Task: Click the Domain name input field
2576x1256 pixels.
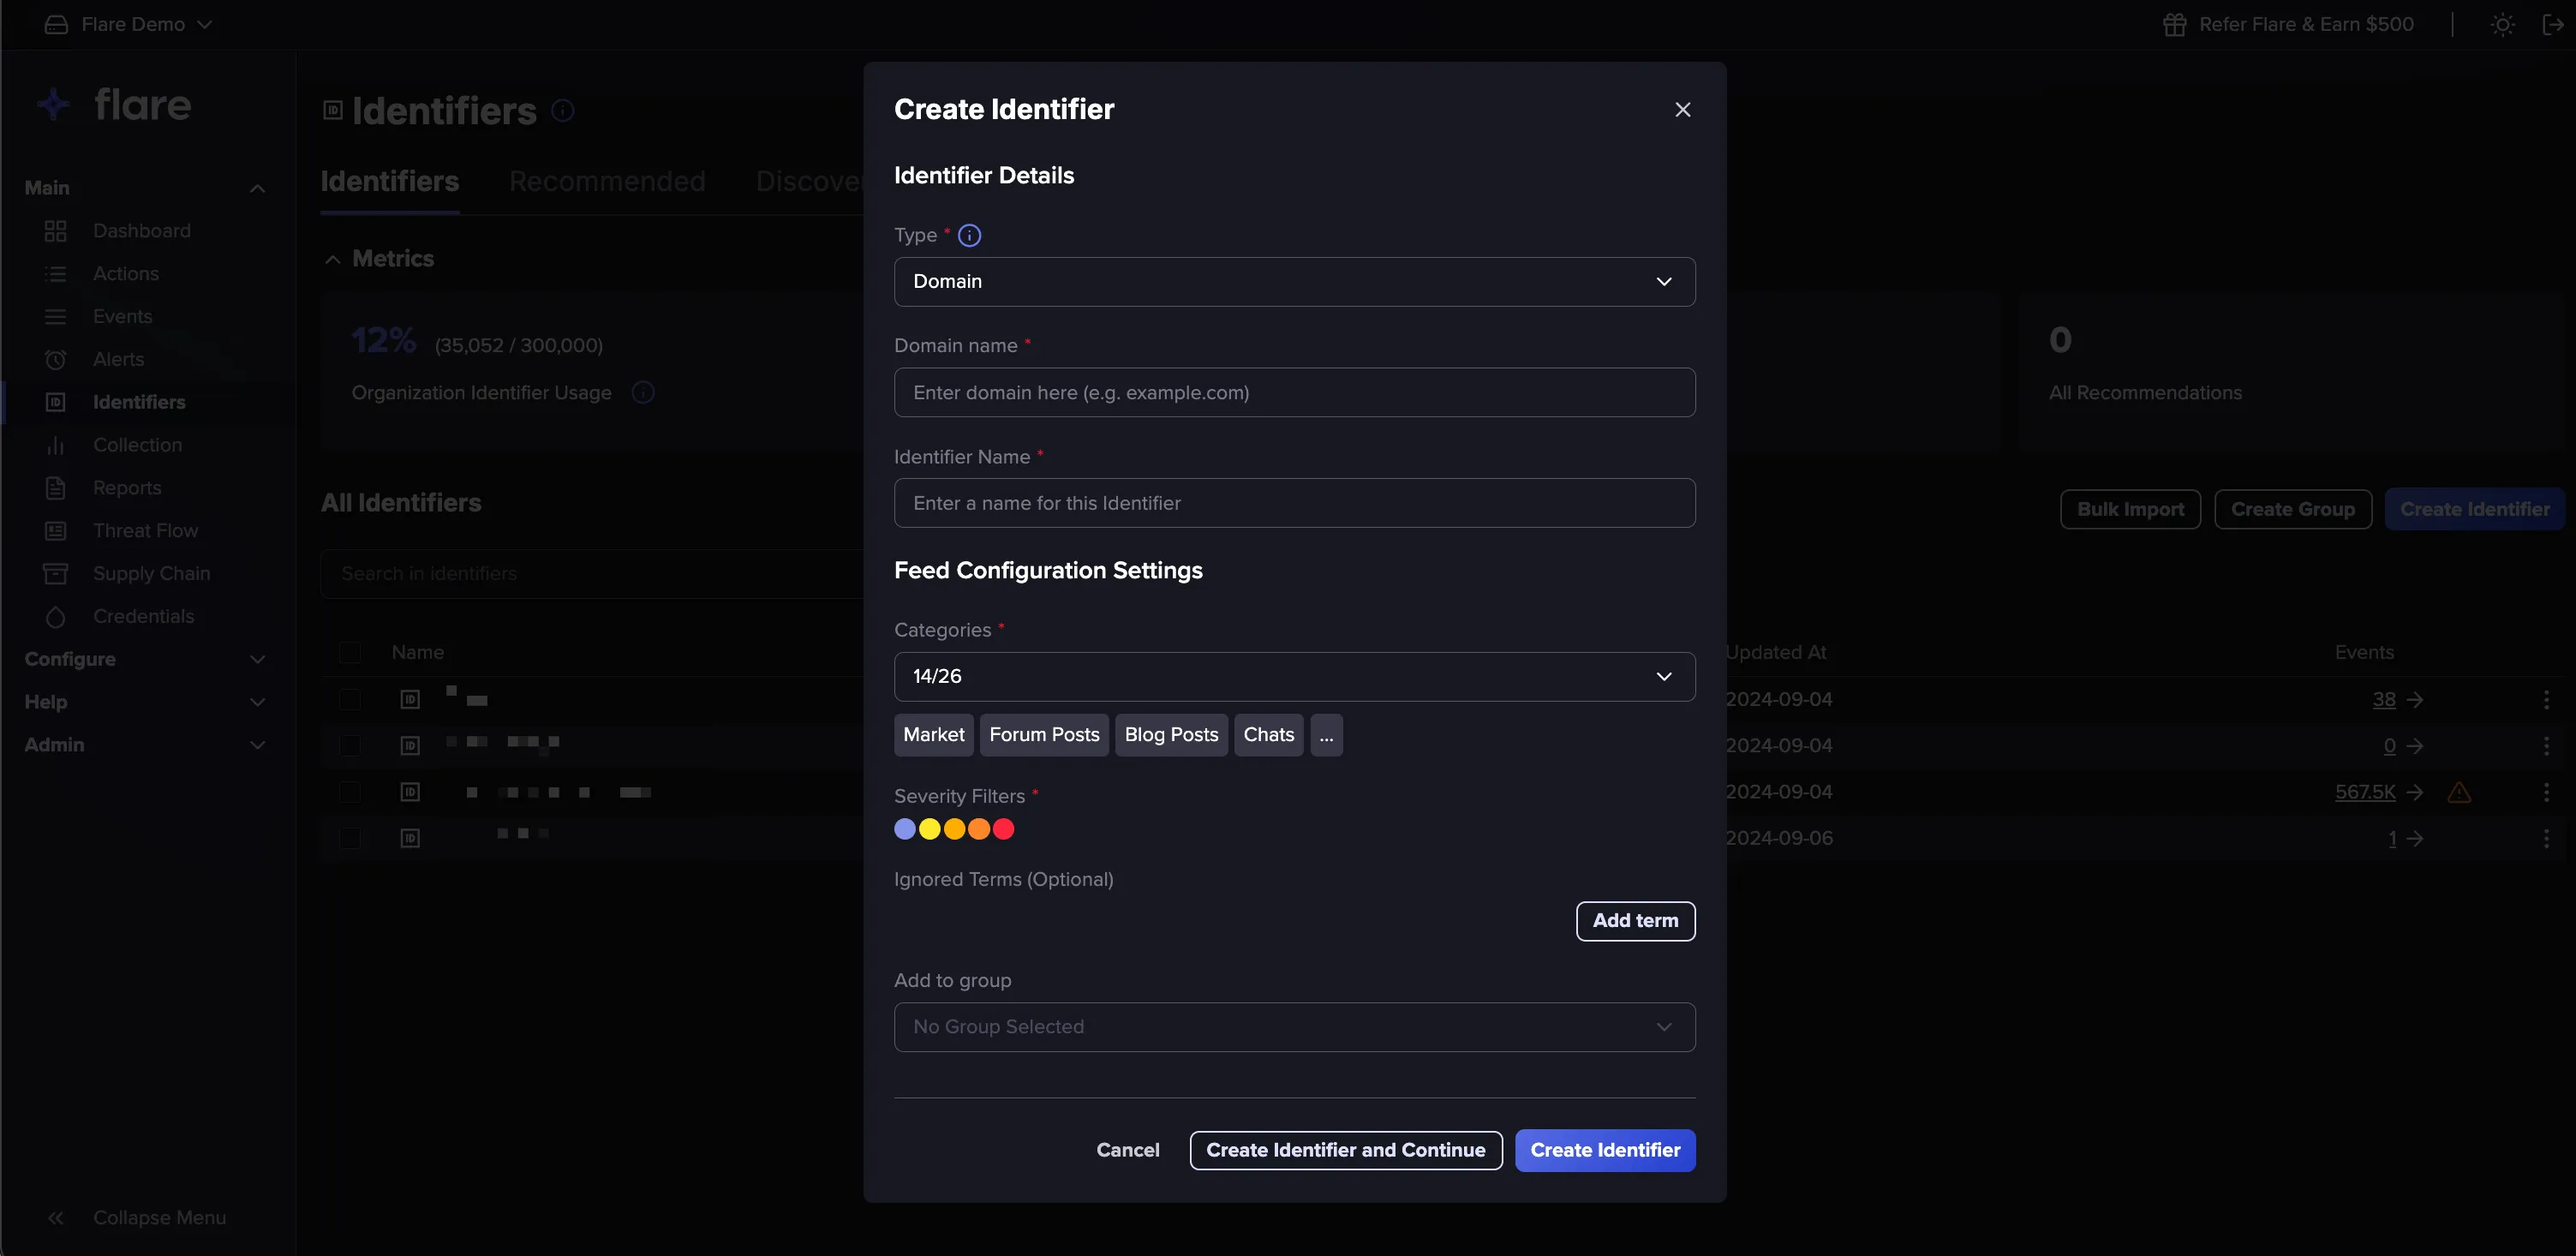Action: [x=1294, y=393]
